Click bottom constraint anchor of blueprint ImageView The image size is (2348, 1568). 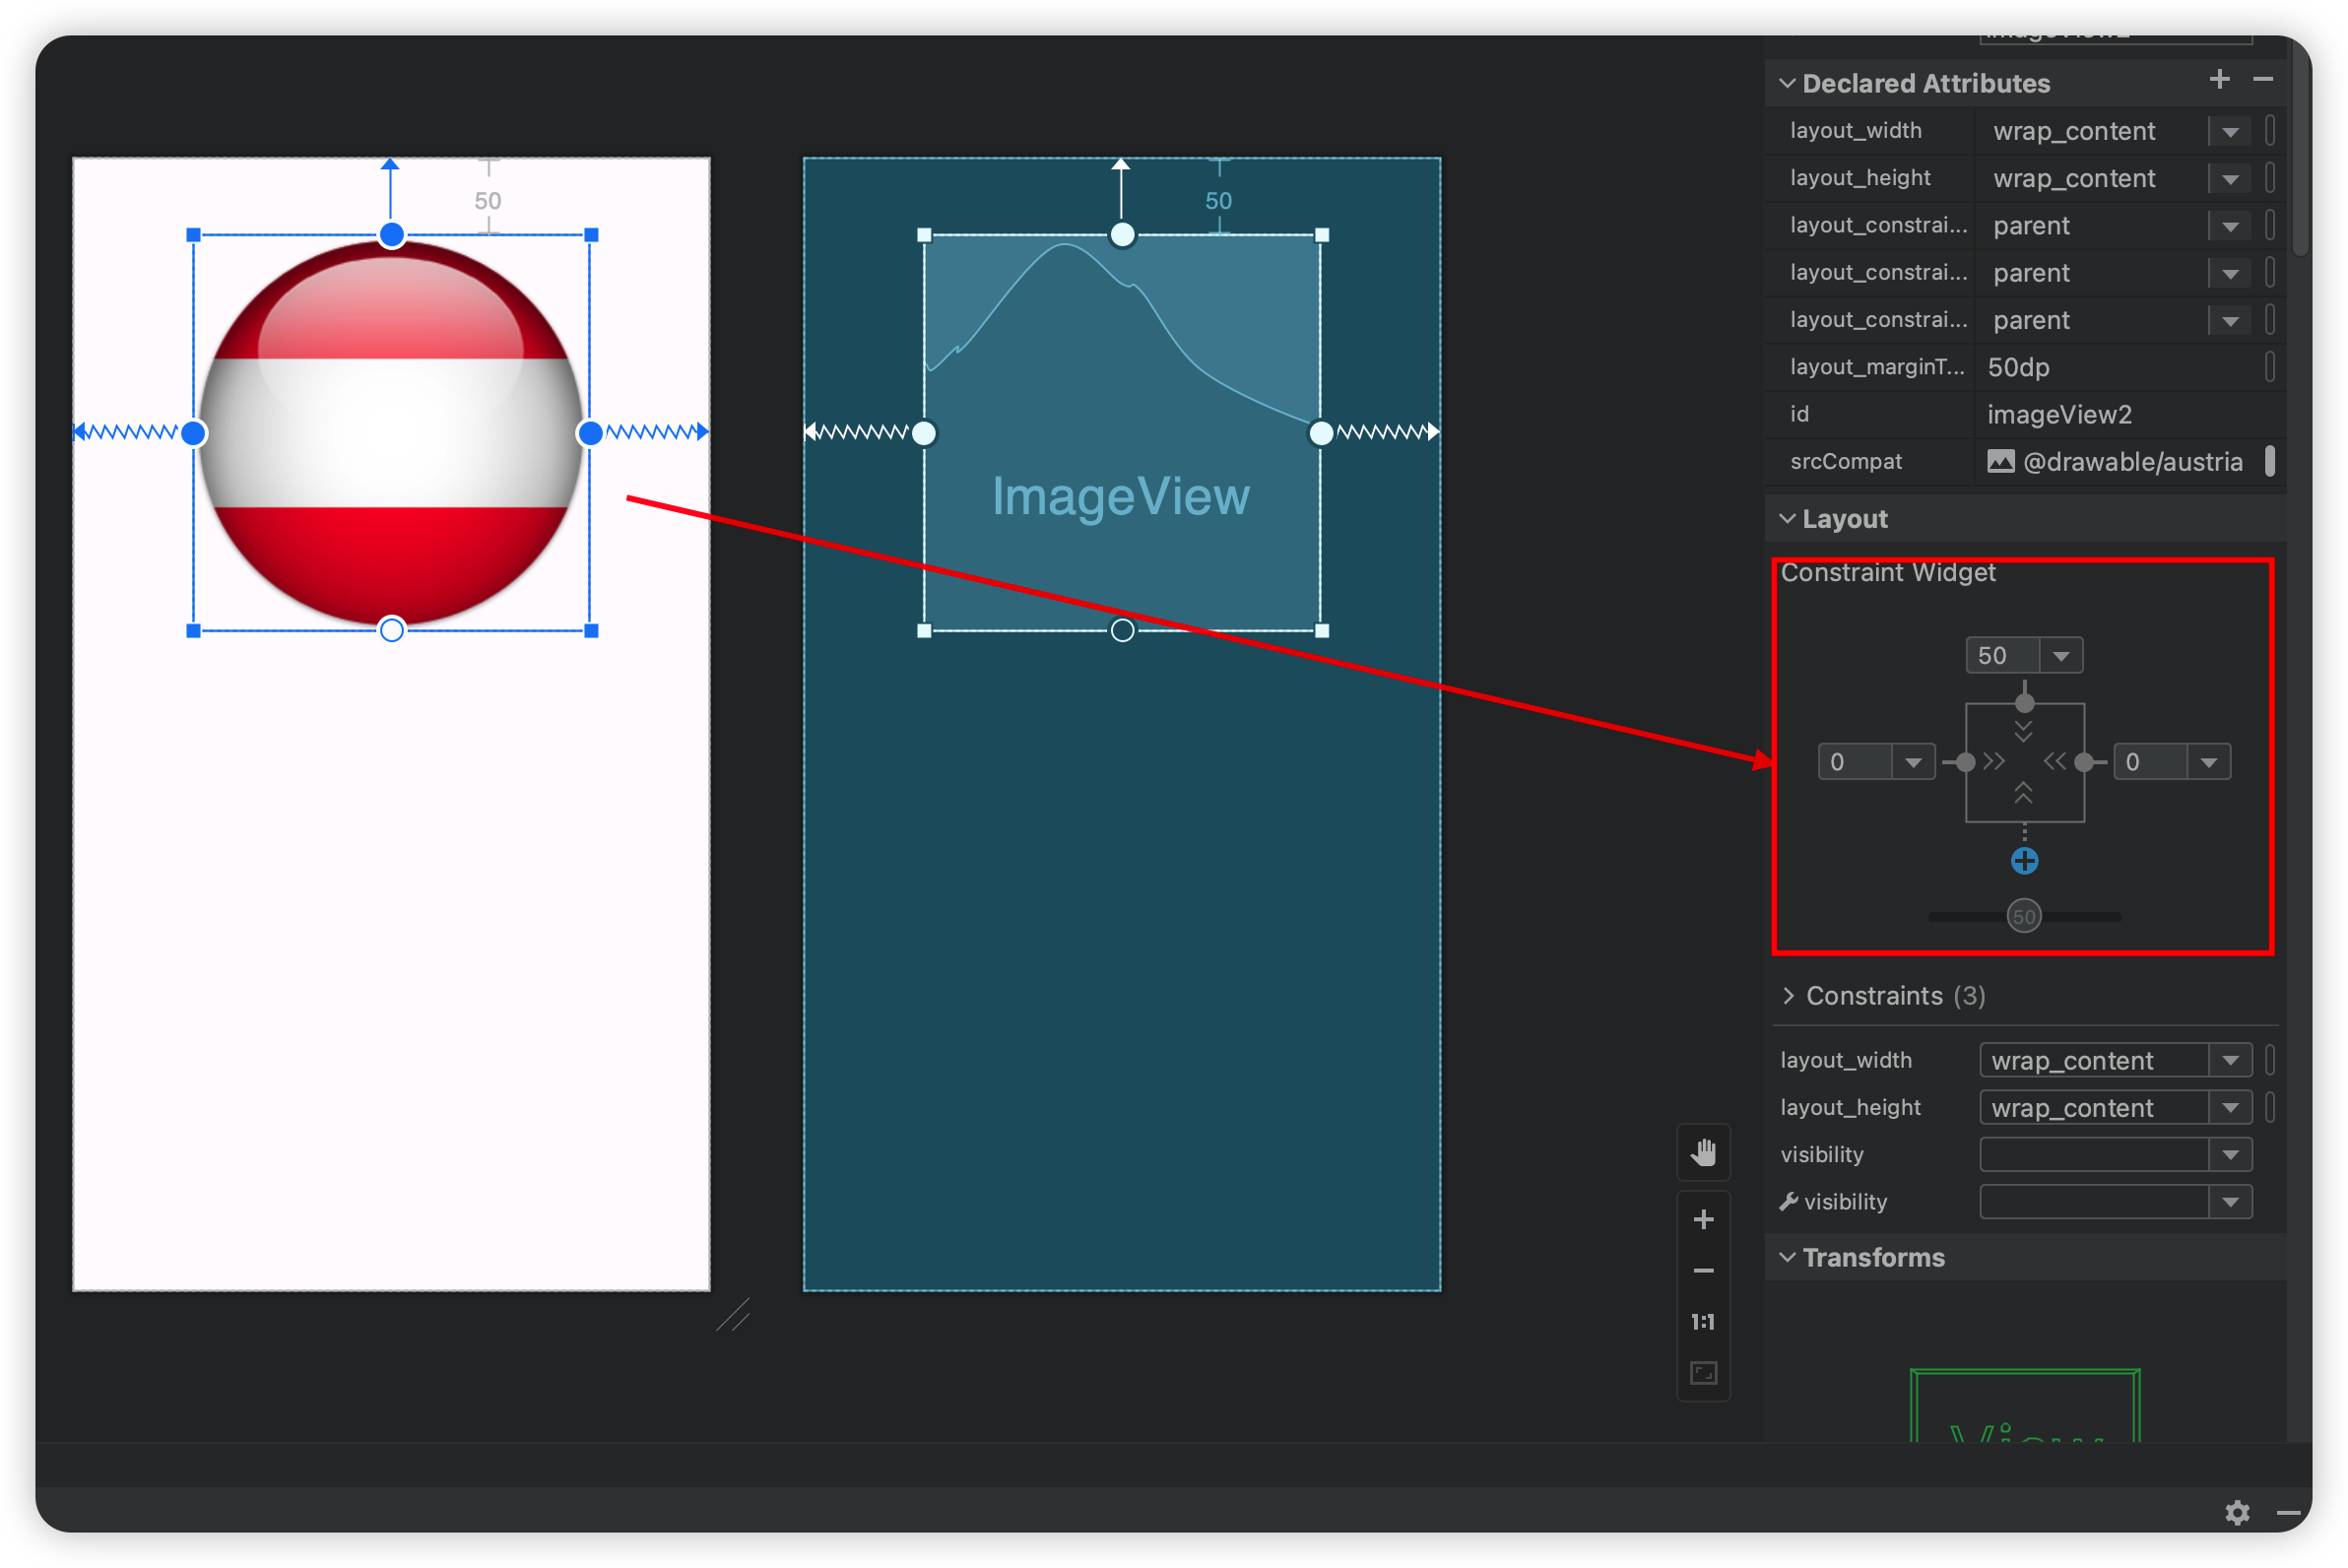[x=1122, y=630]
